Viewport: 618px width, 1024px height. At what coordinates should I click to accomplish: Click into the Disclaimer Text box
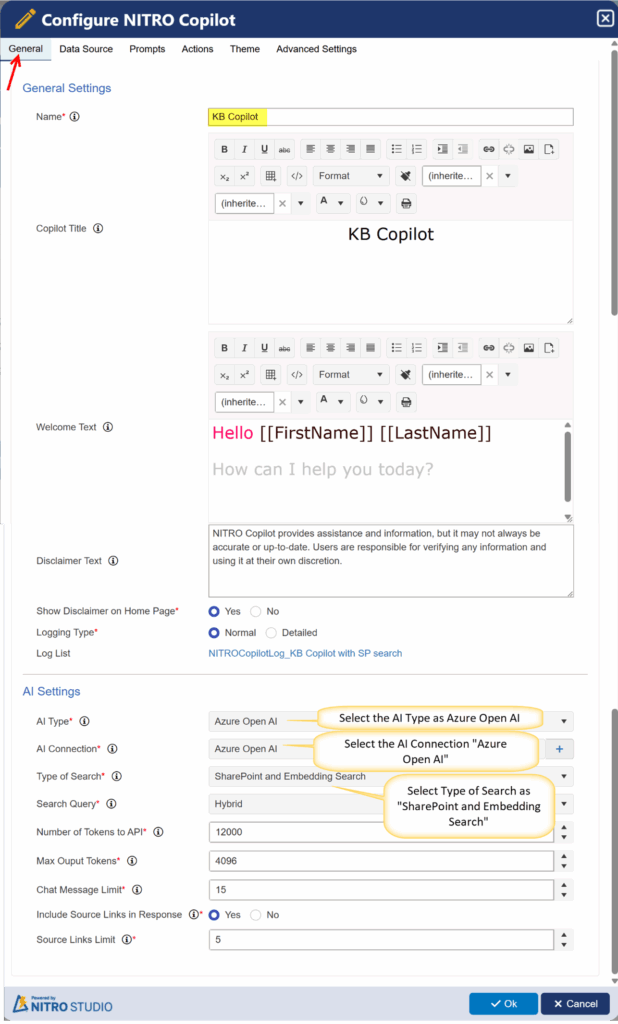(x=391, y=560)
